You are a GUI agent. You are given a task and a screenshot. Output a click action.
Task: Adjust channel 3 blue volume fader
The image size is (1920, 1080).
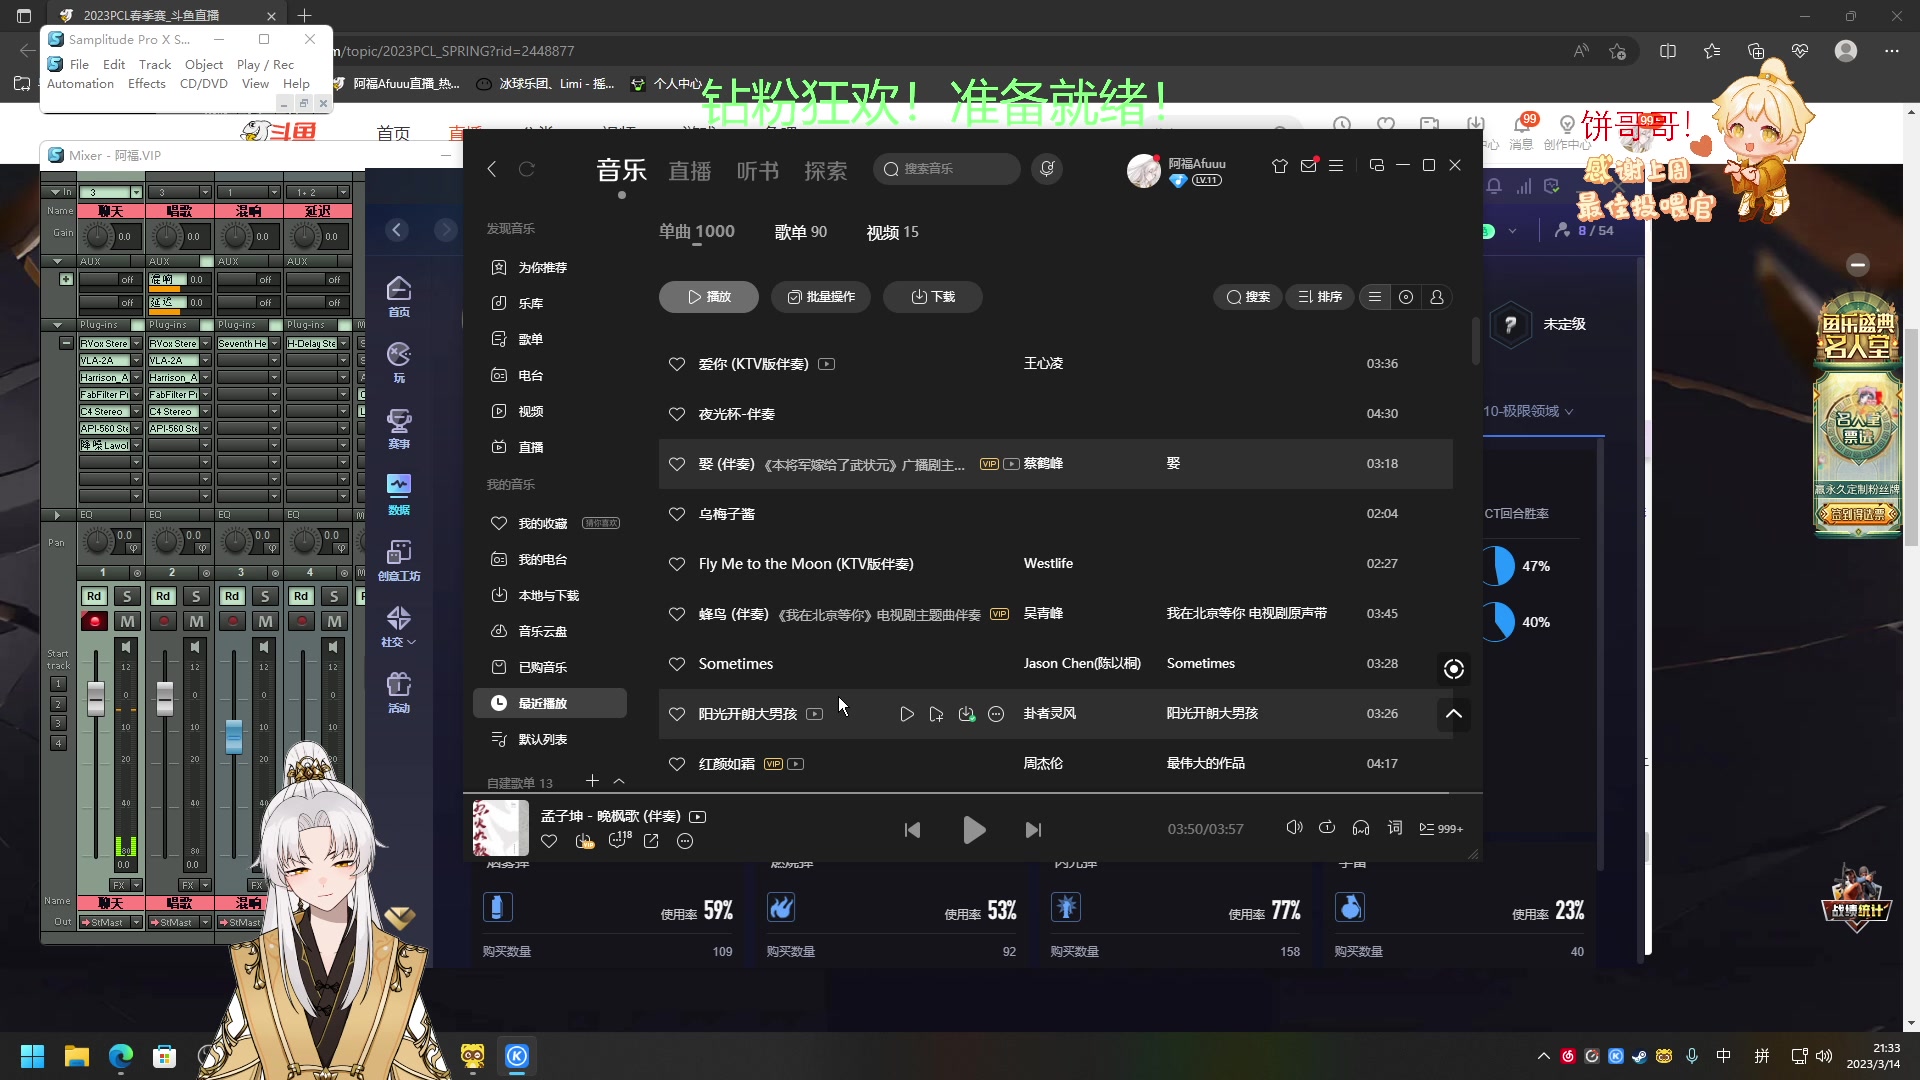click(234, 736)
